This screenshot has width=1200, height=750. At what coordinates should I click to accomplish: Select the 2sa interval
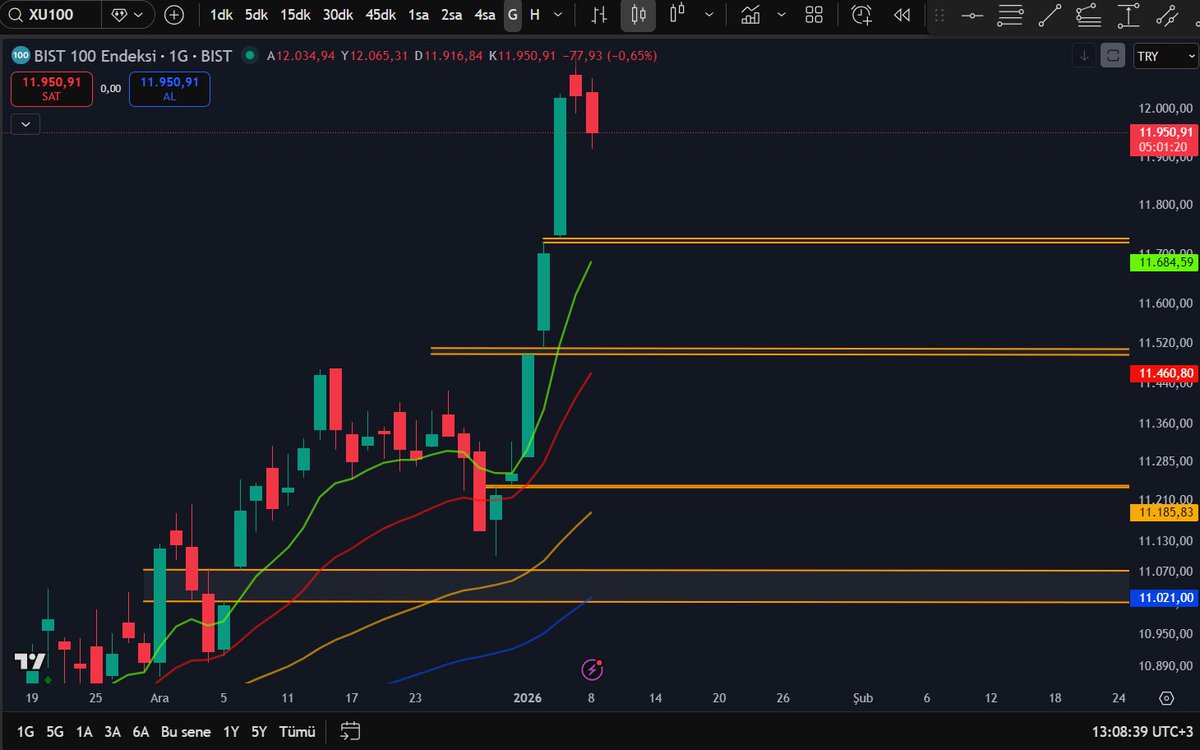pyautogui.click(x=452, y=15)
